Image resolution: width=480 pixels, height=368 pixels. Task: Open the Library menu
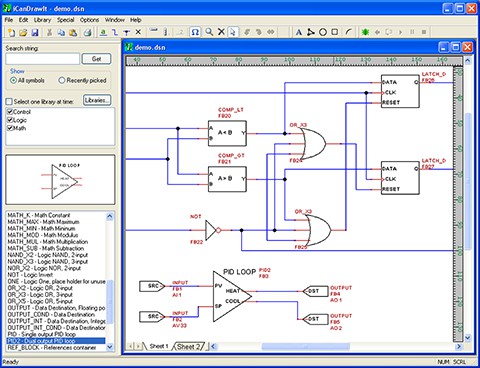[42, 20]
